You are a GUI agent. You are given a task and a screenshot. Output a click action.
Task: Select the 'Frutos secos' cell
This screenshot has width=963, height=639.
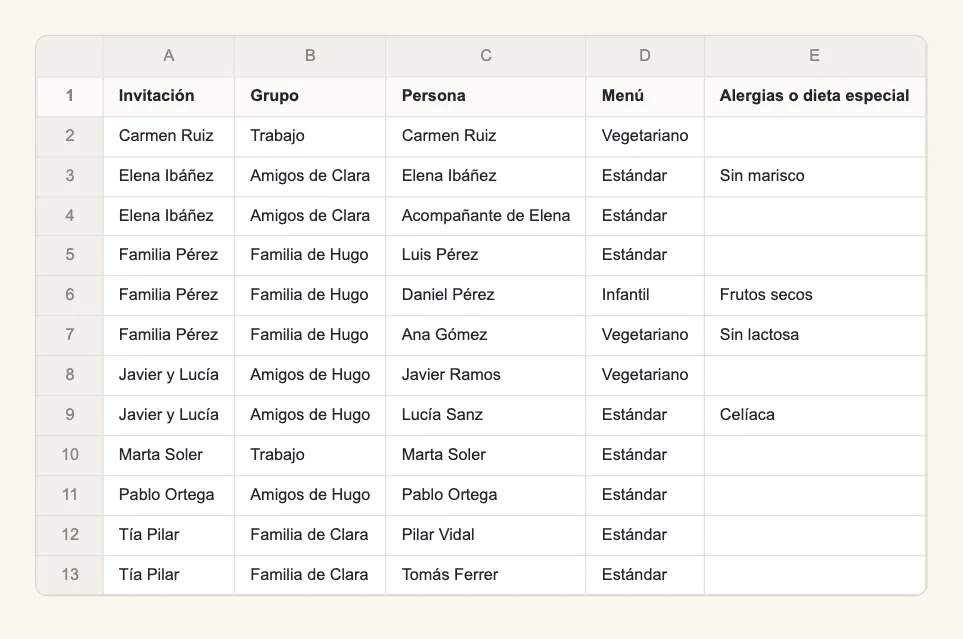click(x=814, y=295)
